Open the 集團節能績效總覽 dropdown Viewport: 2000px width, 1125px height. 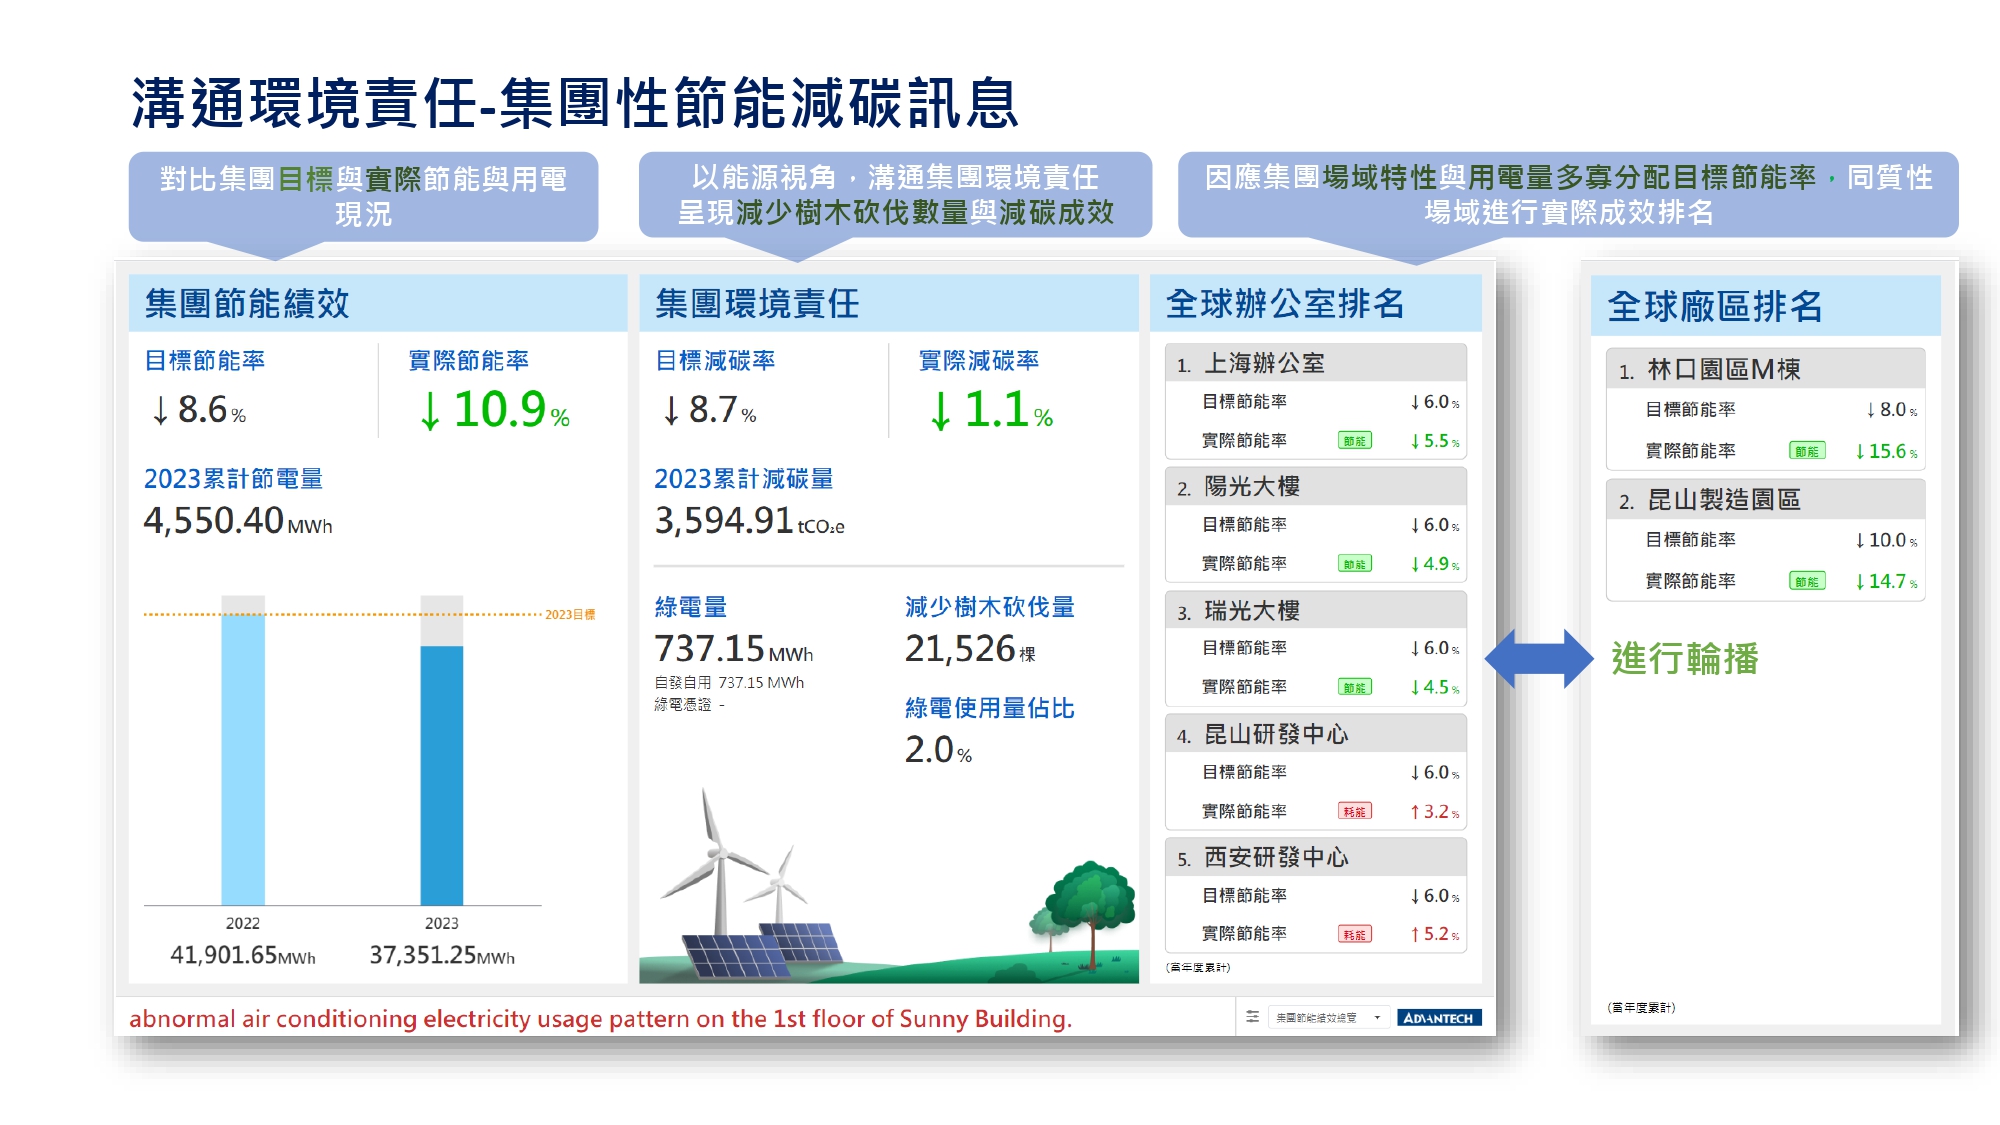coord(1328,1018)
